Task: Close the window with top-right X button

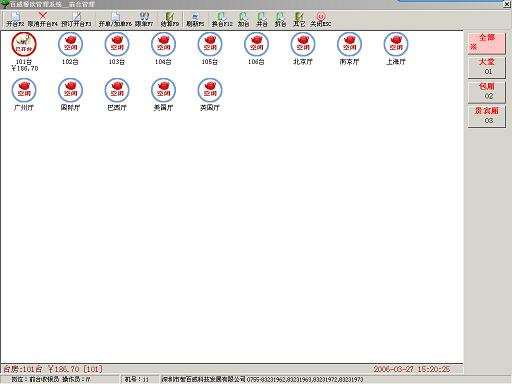Action: 507,4
